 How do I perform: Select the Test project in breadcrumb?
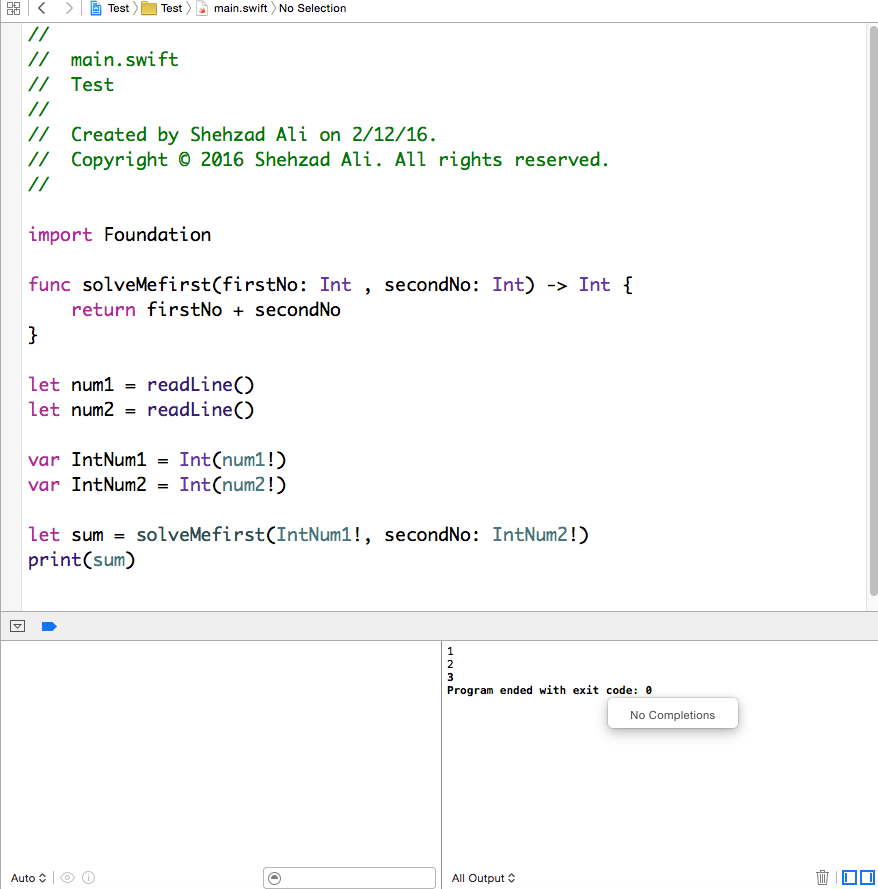[111, 8]
